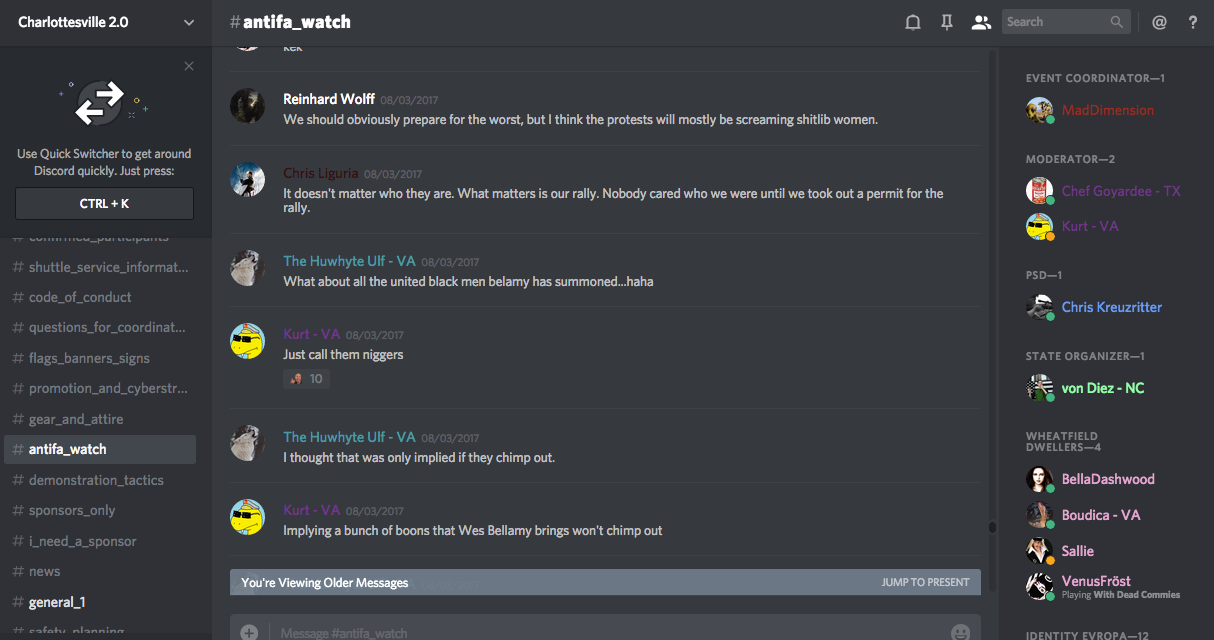Toggle the member list icon

[x=981, y=22]
